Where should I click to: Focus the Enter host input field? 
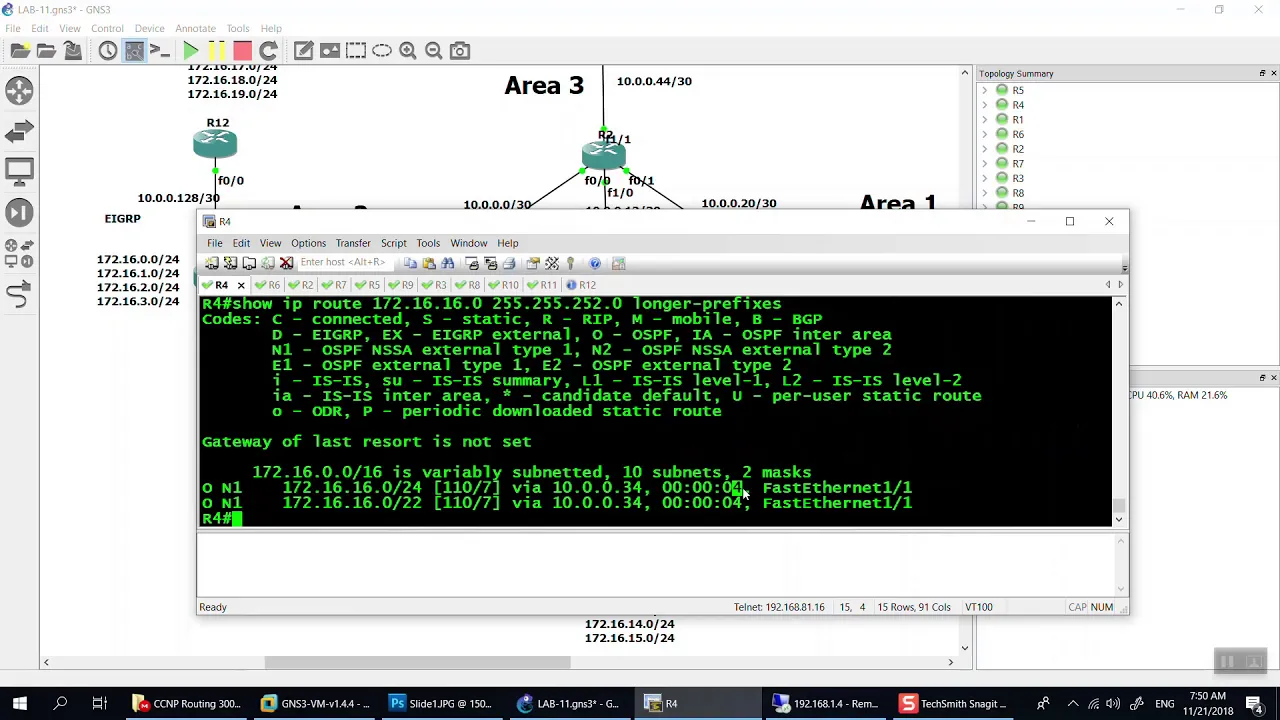(343, 263)
